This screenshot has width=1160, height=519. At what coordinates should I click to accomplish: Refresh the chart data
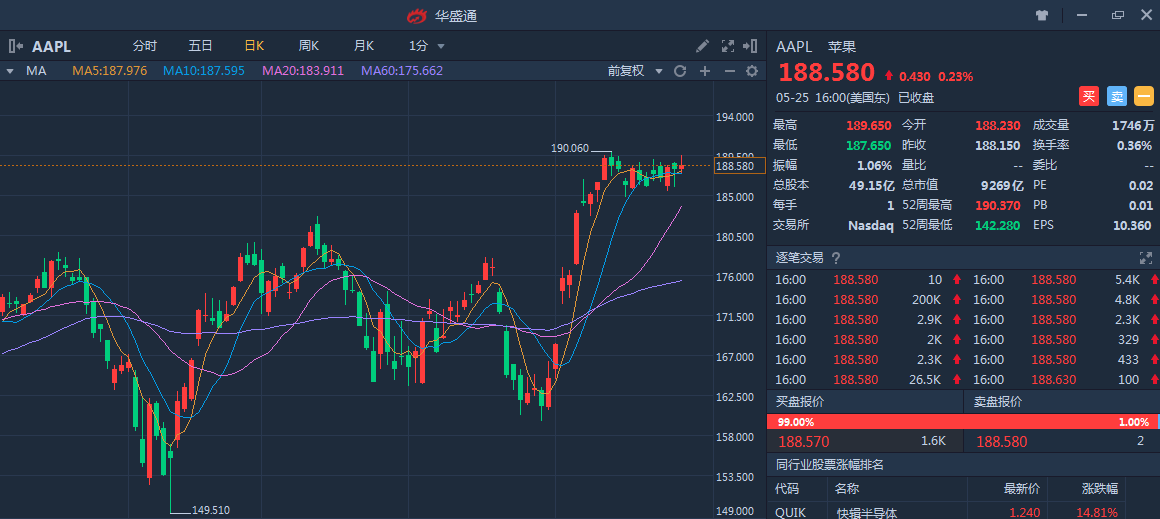point(680,71)
